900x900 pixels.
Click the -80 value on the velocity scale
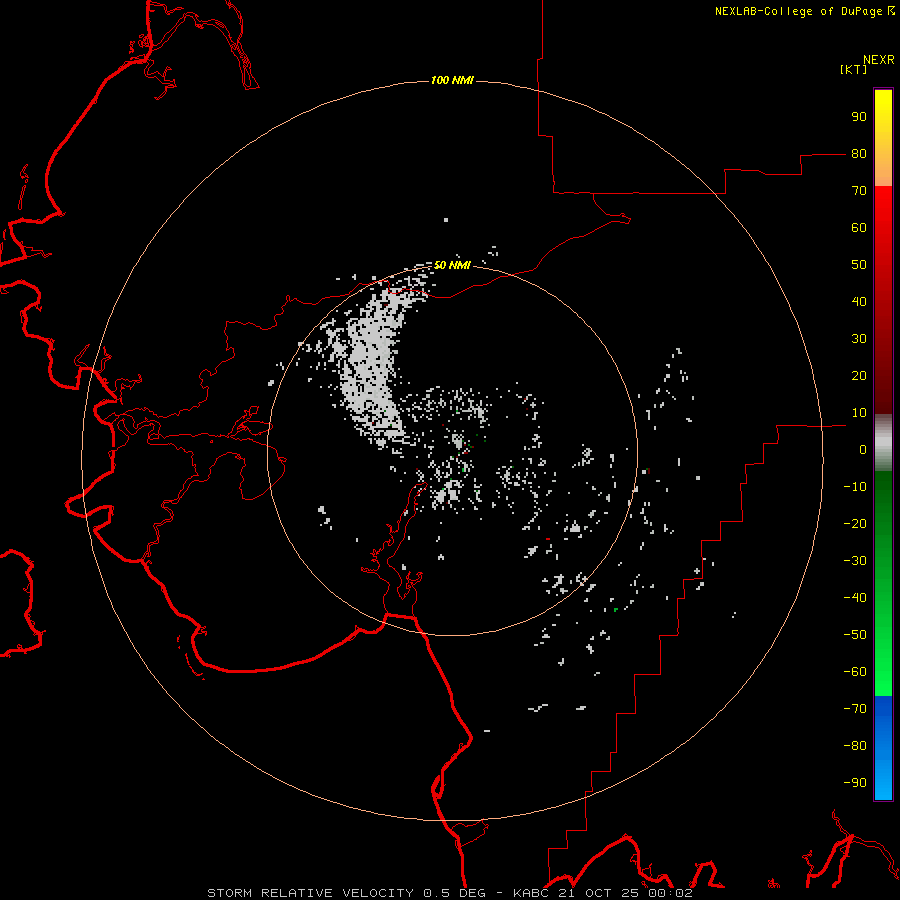[855, 746]
